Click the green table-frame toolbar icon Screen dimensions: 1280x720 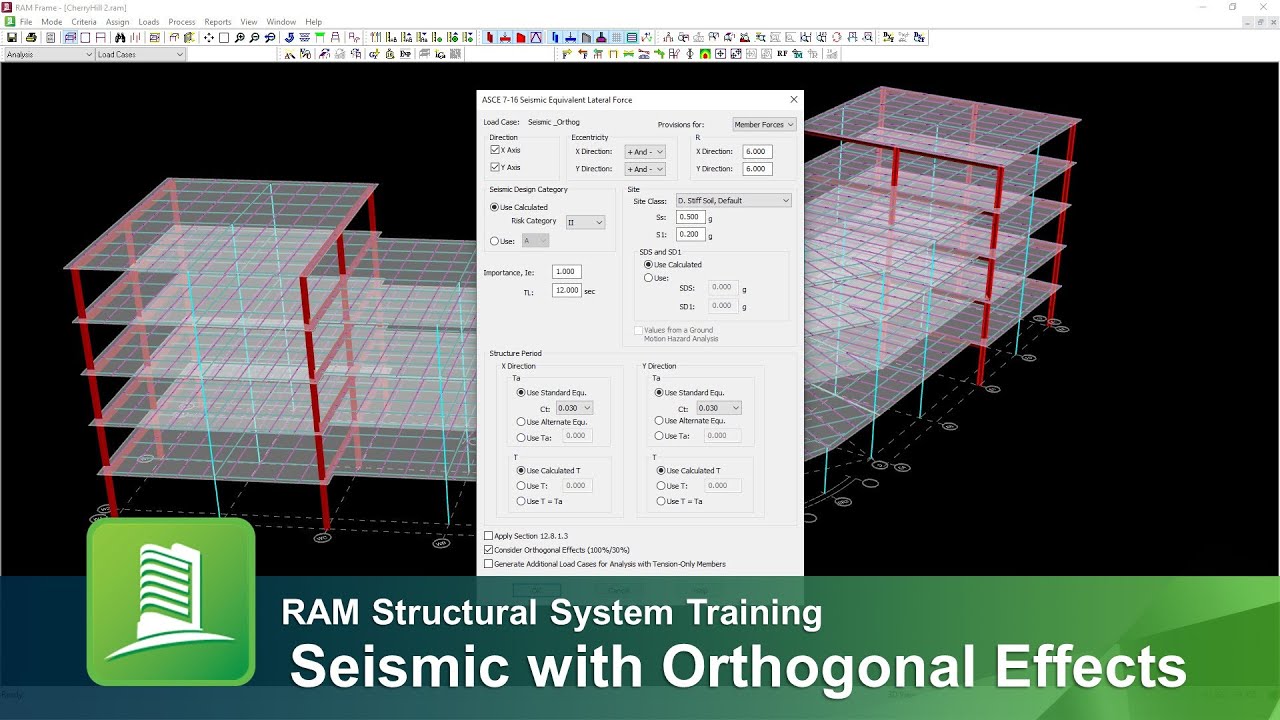(320, 38)
